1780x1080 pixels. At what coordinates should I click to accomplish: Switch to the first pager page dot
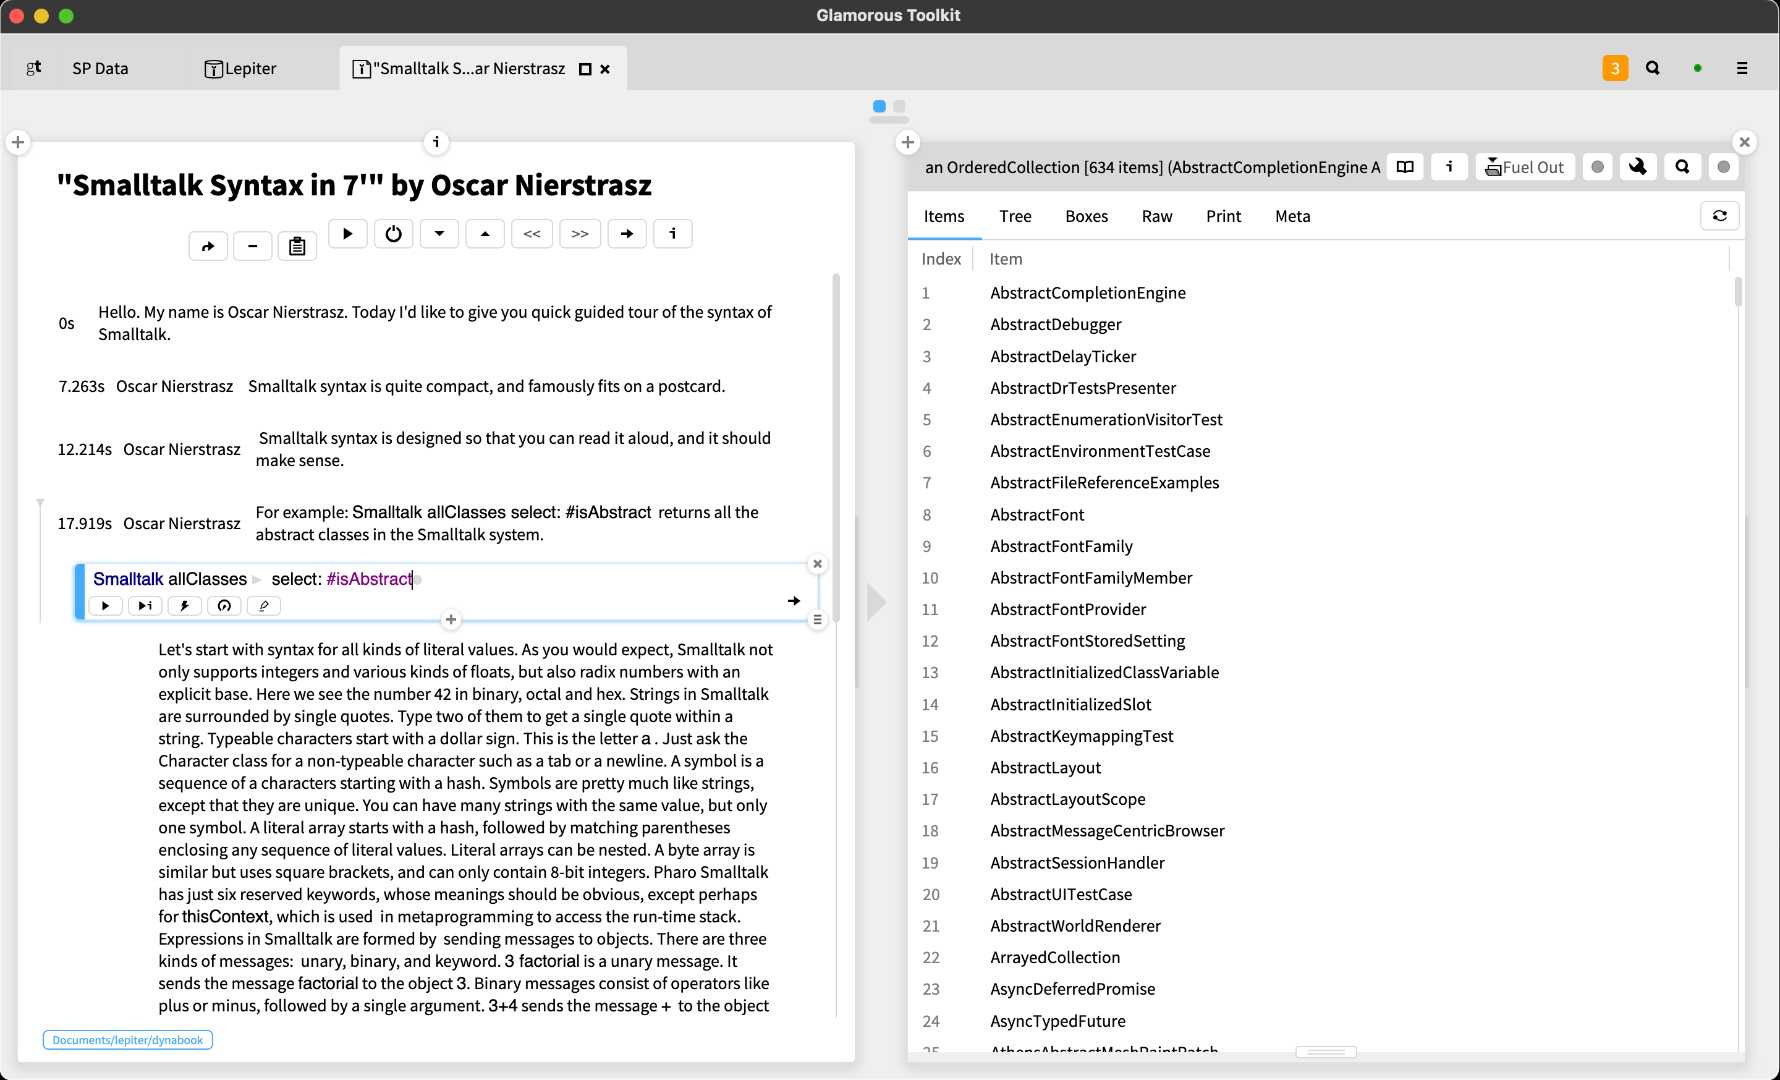pyautogui.click(x=879, y=106)
